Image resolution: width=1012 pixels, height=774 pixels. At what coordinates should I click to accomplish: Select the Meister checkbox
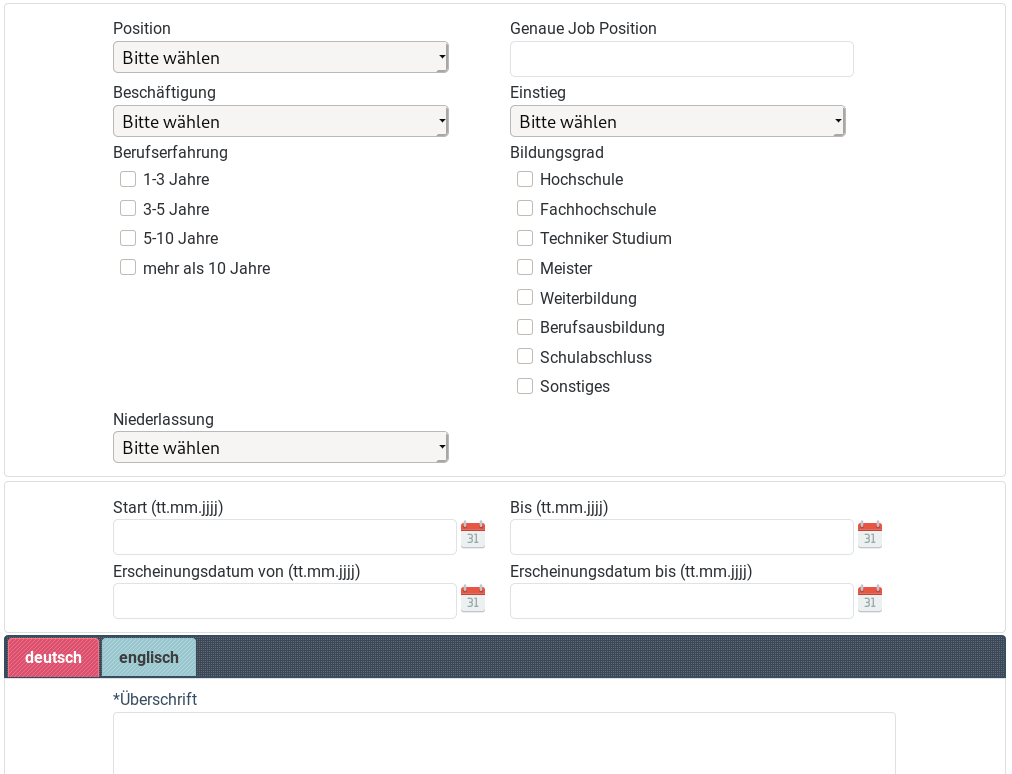point(525,268)
